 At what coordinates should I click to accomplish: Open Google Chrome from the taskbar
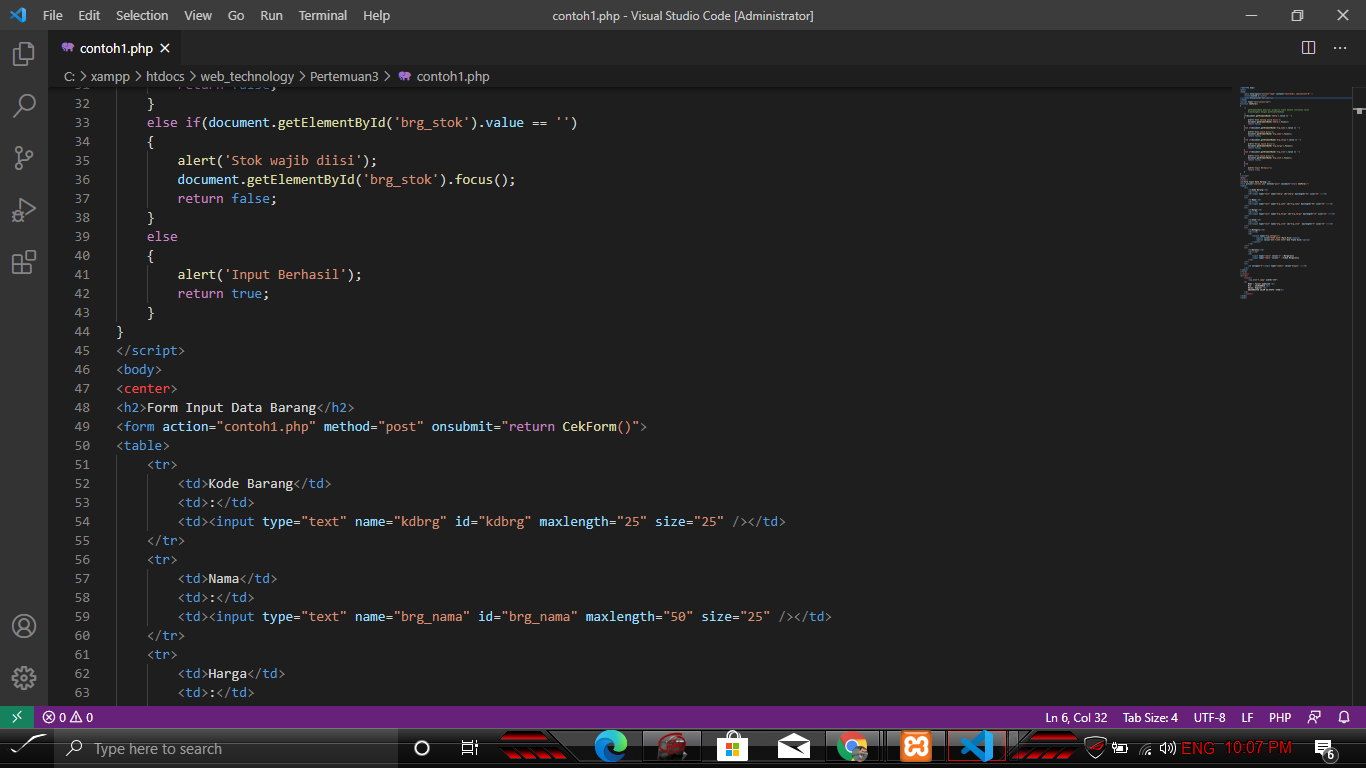pyautogui.click(x=854, y=747)
